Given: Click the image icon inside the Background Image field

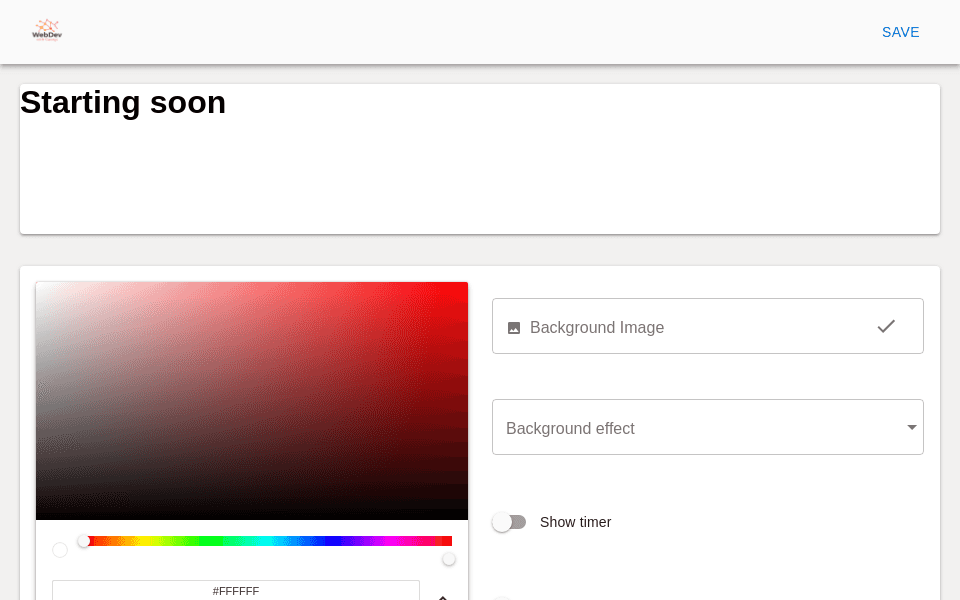Looking at the screenshot, I should (513, 327).
